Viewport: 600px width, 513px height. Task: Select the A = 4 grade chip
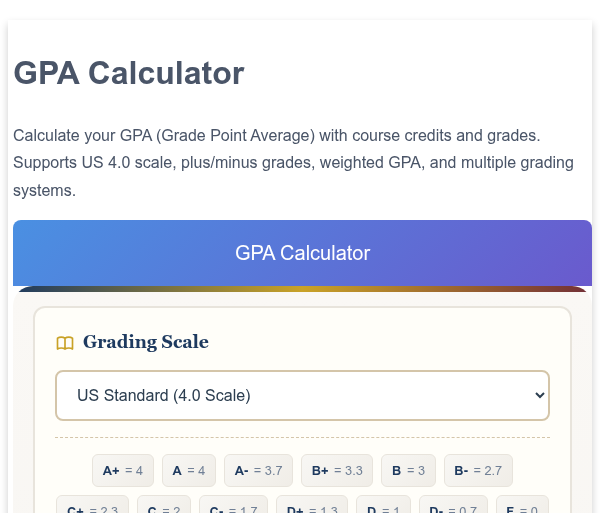point(189,471)
